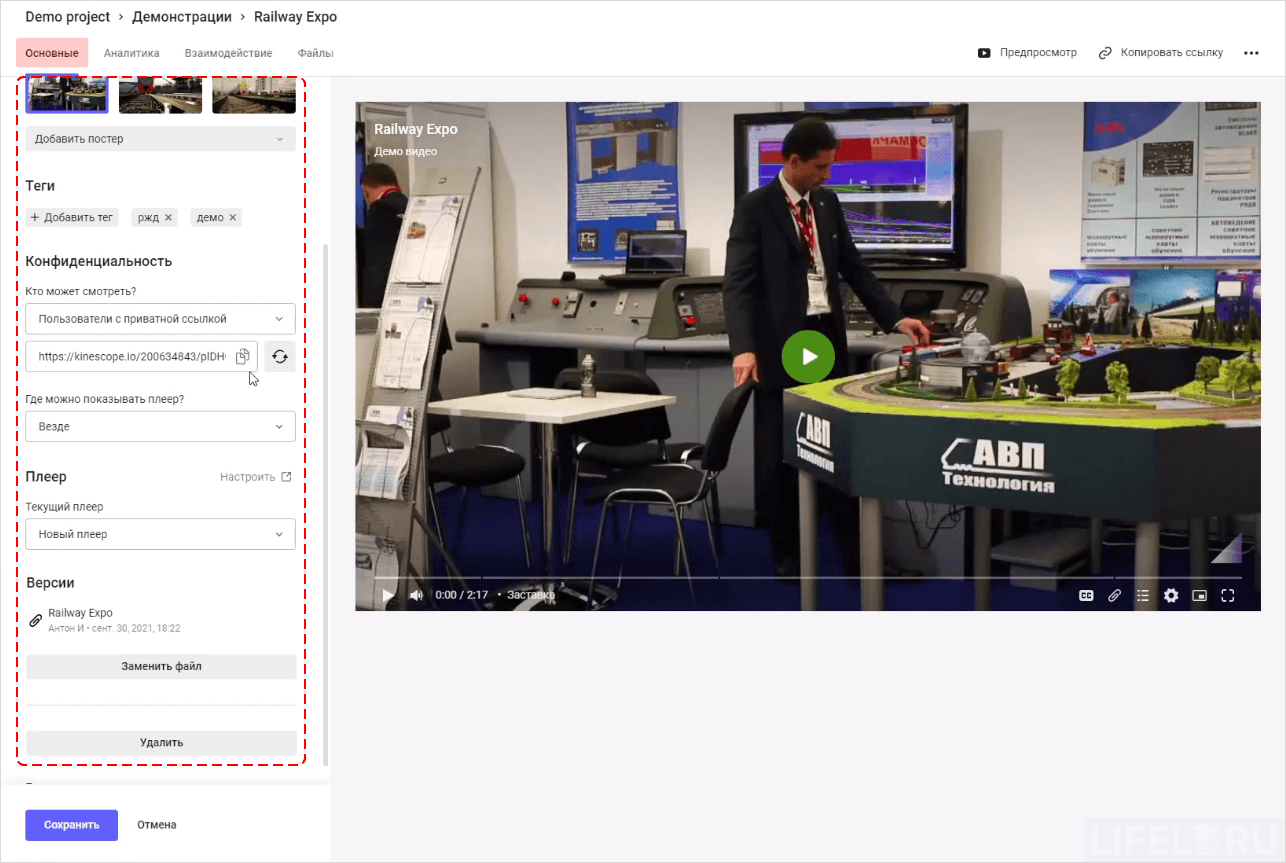Open the "Файлы" tab
The width and height of the screenshot is (1286, 863).
315,53
